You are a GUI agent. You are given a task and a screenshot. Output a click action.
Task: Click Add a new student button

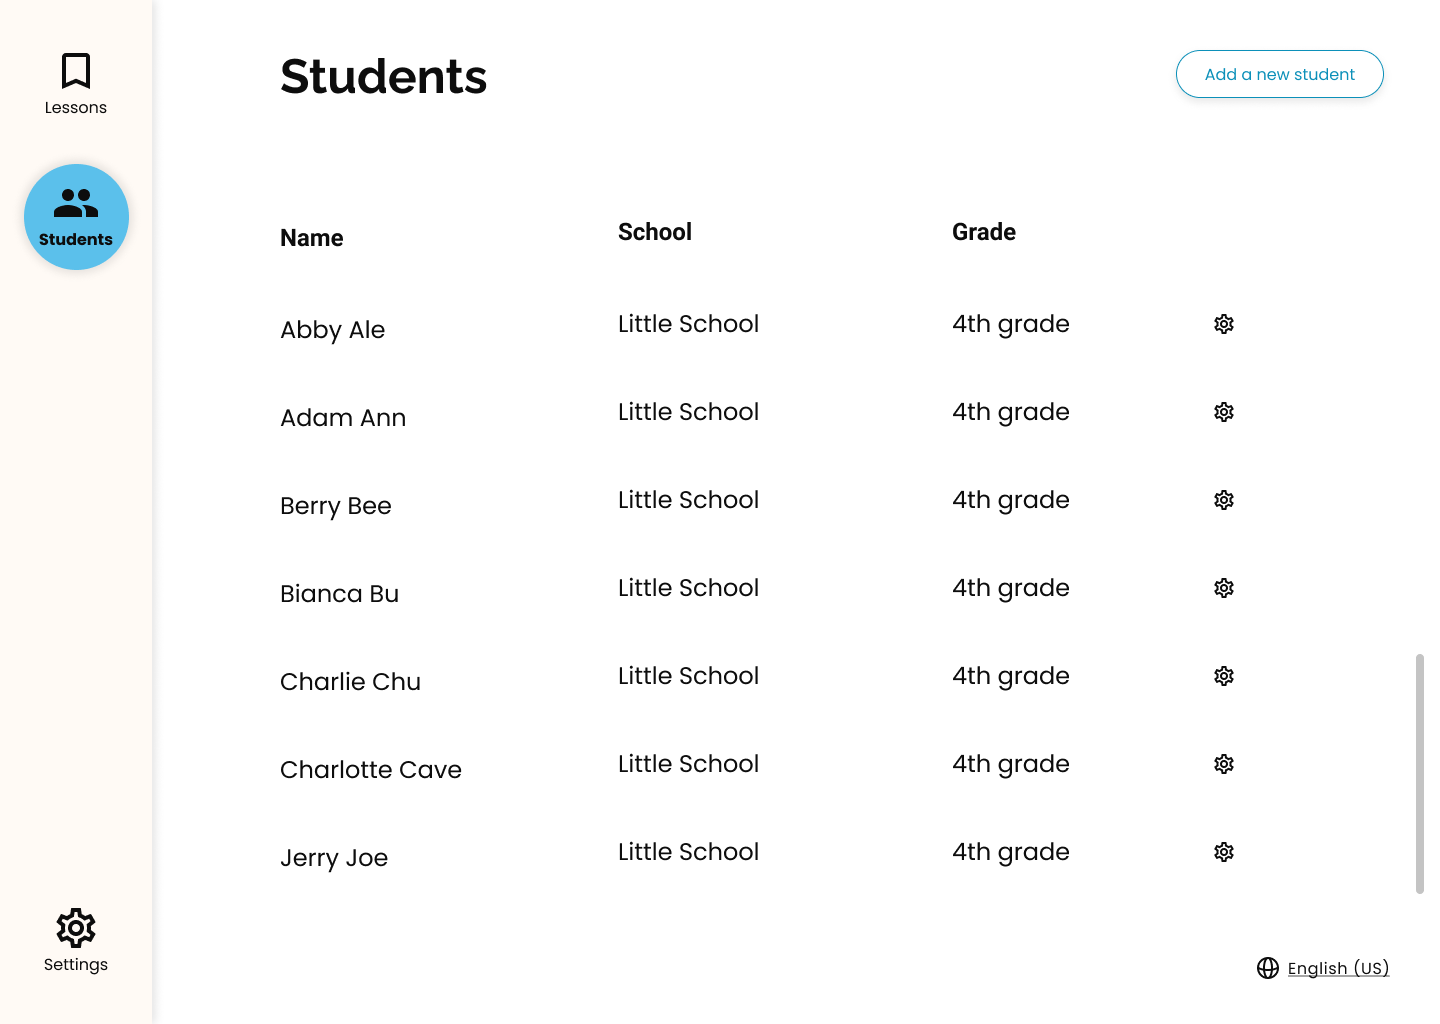1279,74
